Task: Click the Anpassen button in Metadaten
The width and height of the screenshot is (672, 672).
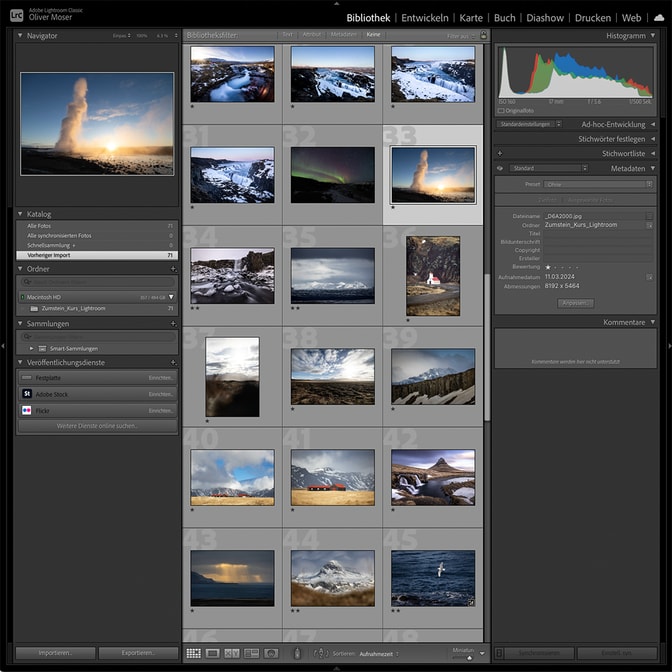Action: pos(576,303)
